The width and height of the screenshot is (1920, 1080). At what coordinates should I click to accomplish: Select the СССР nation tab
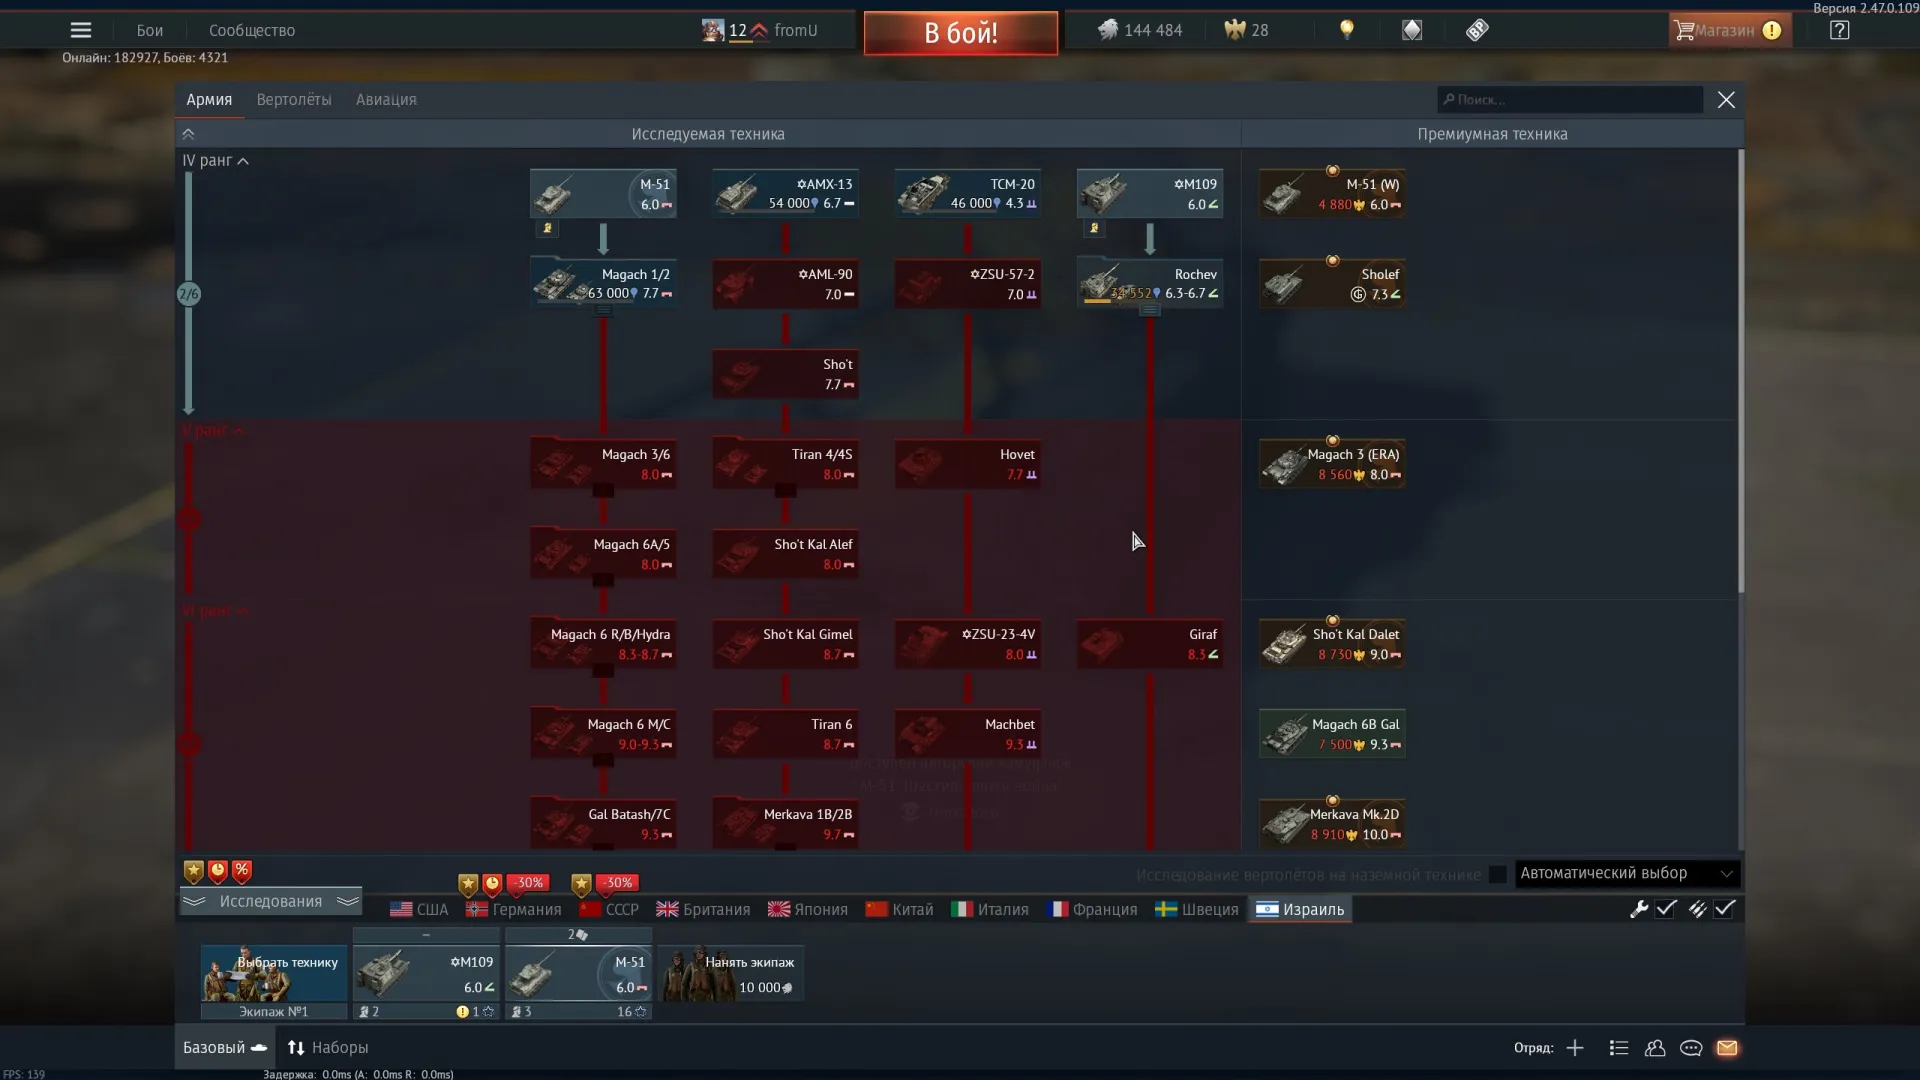609,909
